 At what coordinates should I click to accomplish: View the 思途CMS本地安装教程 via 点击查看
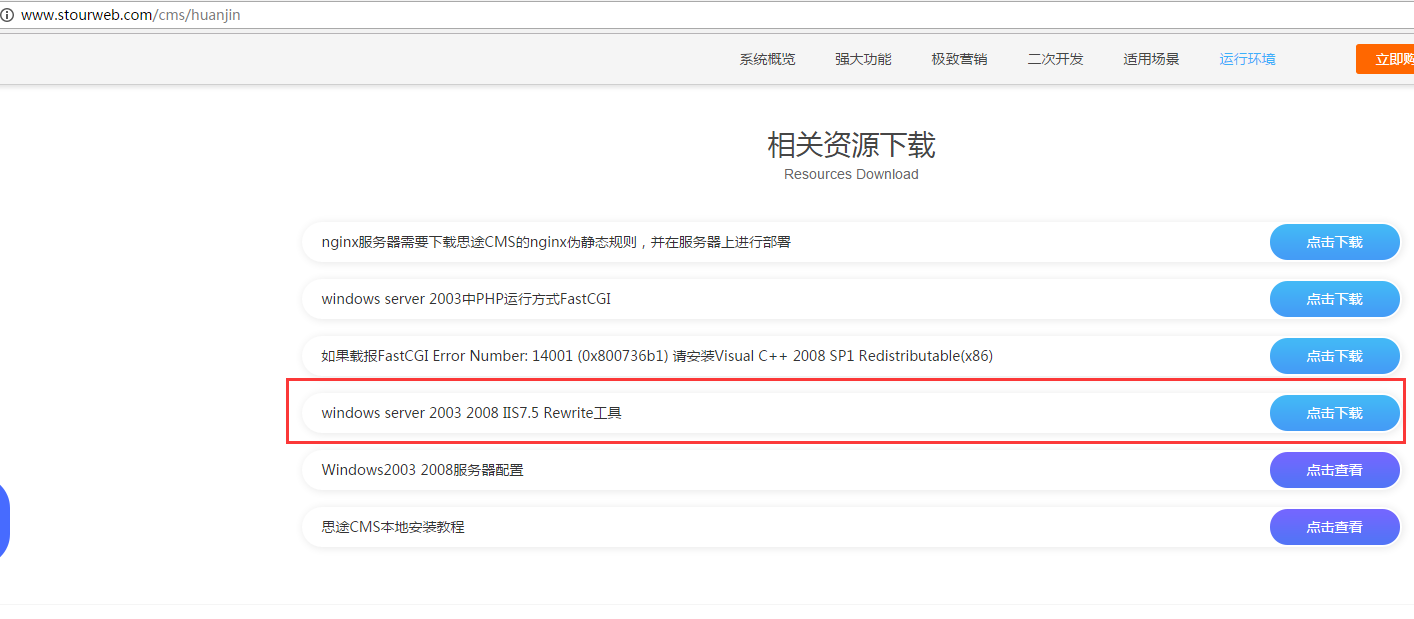click(x=1334, y=527)
